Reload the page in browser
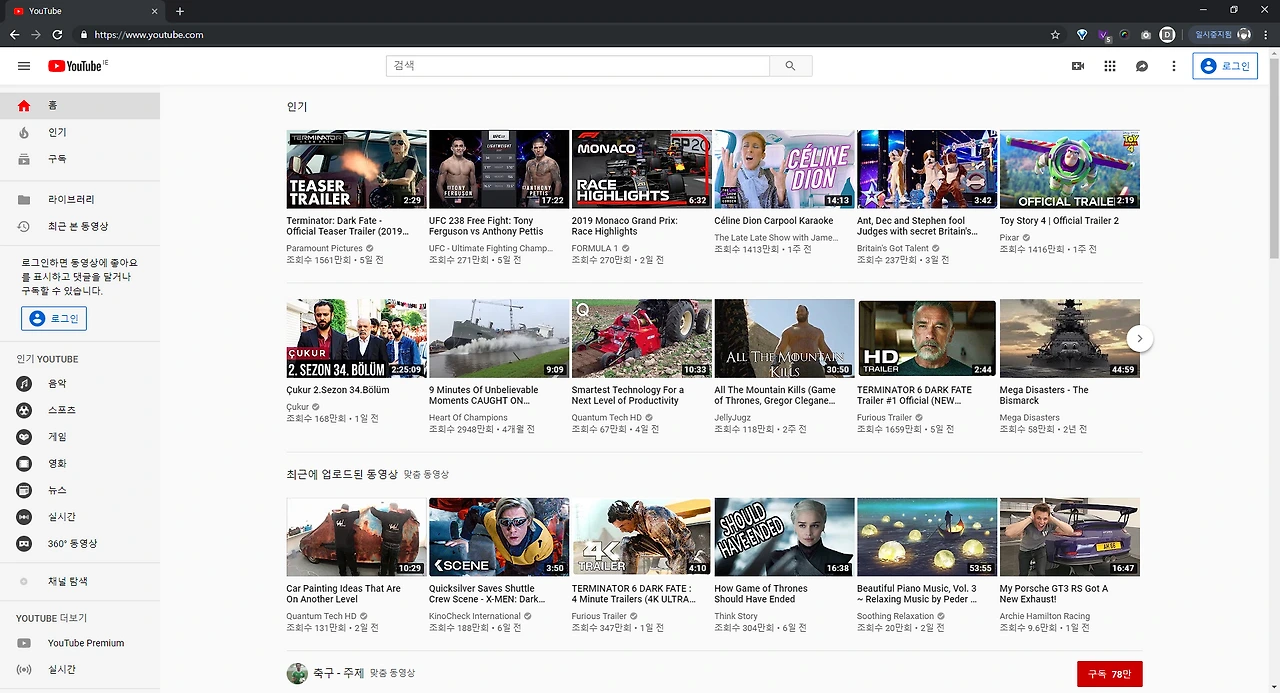 57,34
